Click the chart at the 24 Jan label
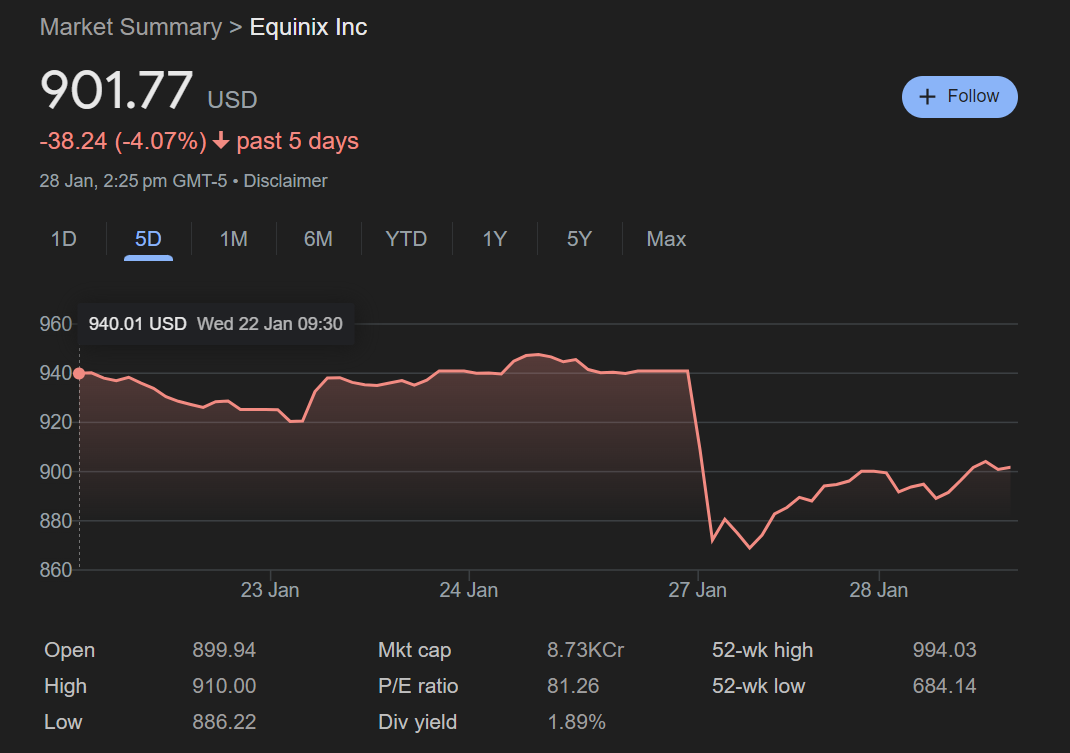This screenshot has width=1070, height=753. [469, 590]
